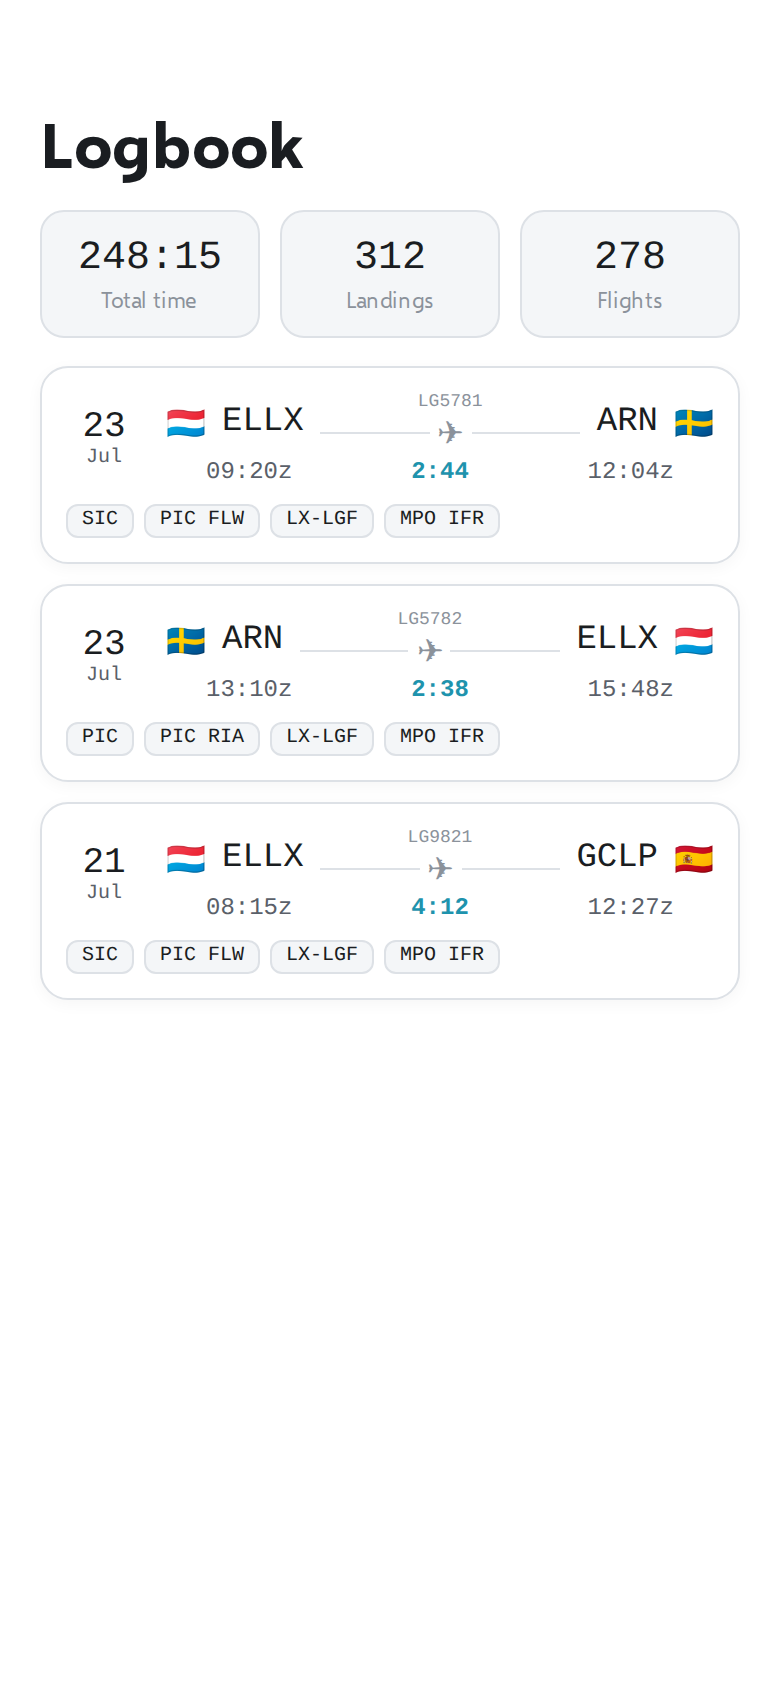This screenshot has width=780, height=1688.
Task: Open the 312 Landings summary card
Action: coord(390,274)
